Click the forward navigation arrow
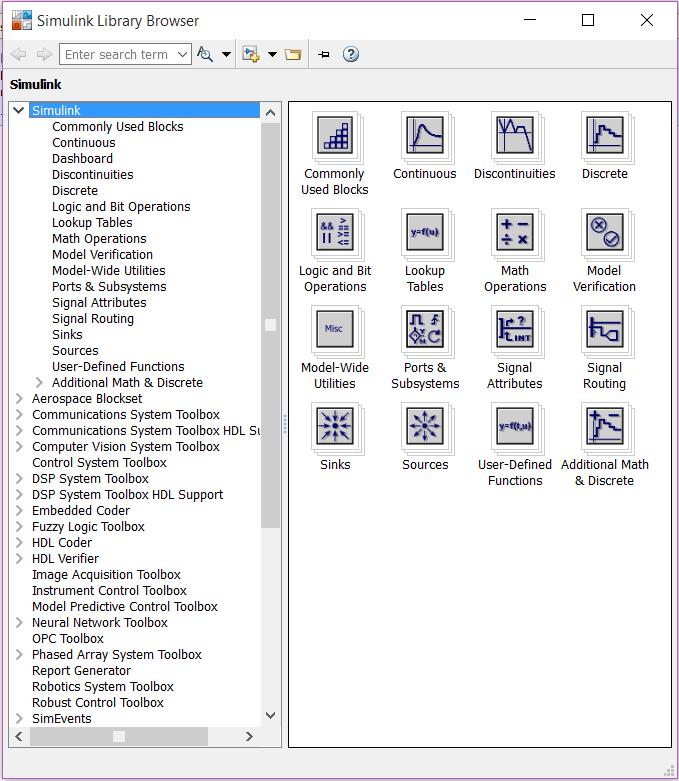The height and width of the screenshot is (781, 679). (x=44, y=54)
